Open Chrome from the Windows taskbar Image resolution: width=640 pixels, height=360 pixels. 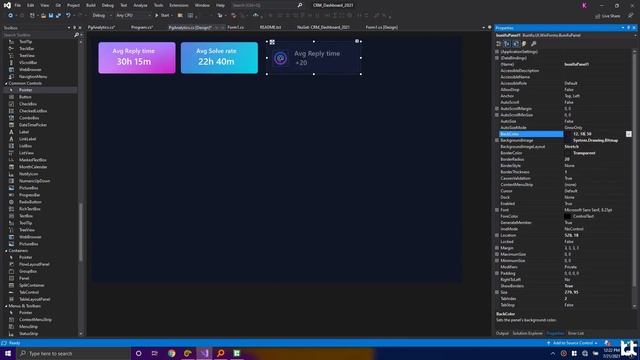[171, 353]
